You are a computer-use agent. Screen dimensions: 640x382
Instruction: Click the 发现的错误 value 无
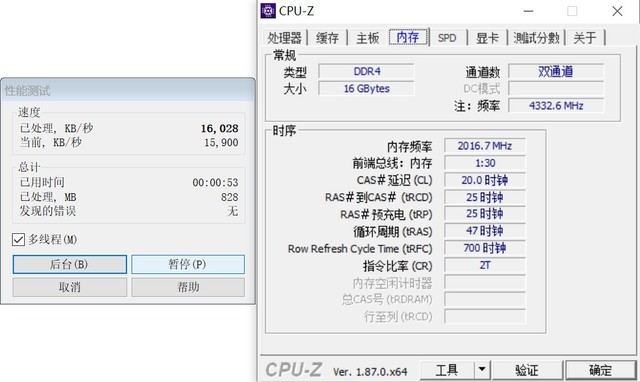[233, 211]
